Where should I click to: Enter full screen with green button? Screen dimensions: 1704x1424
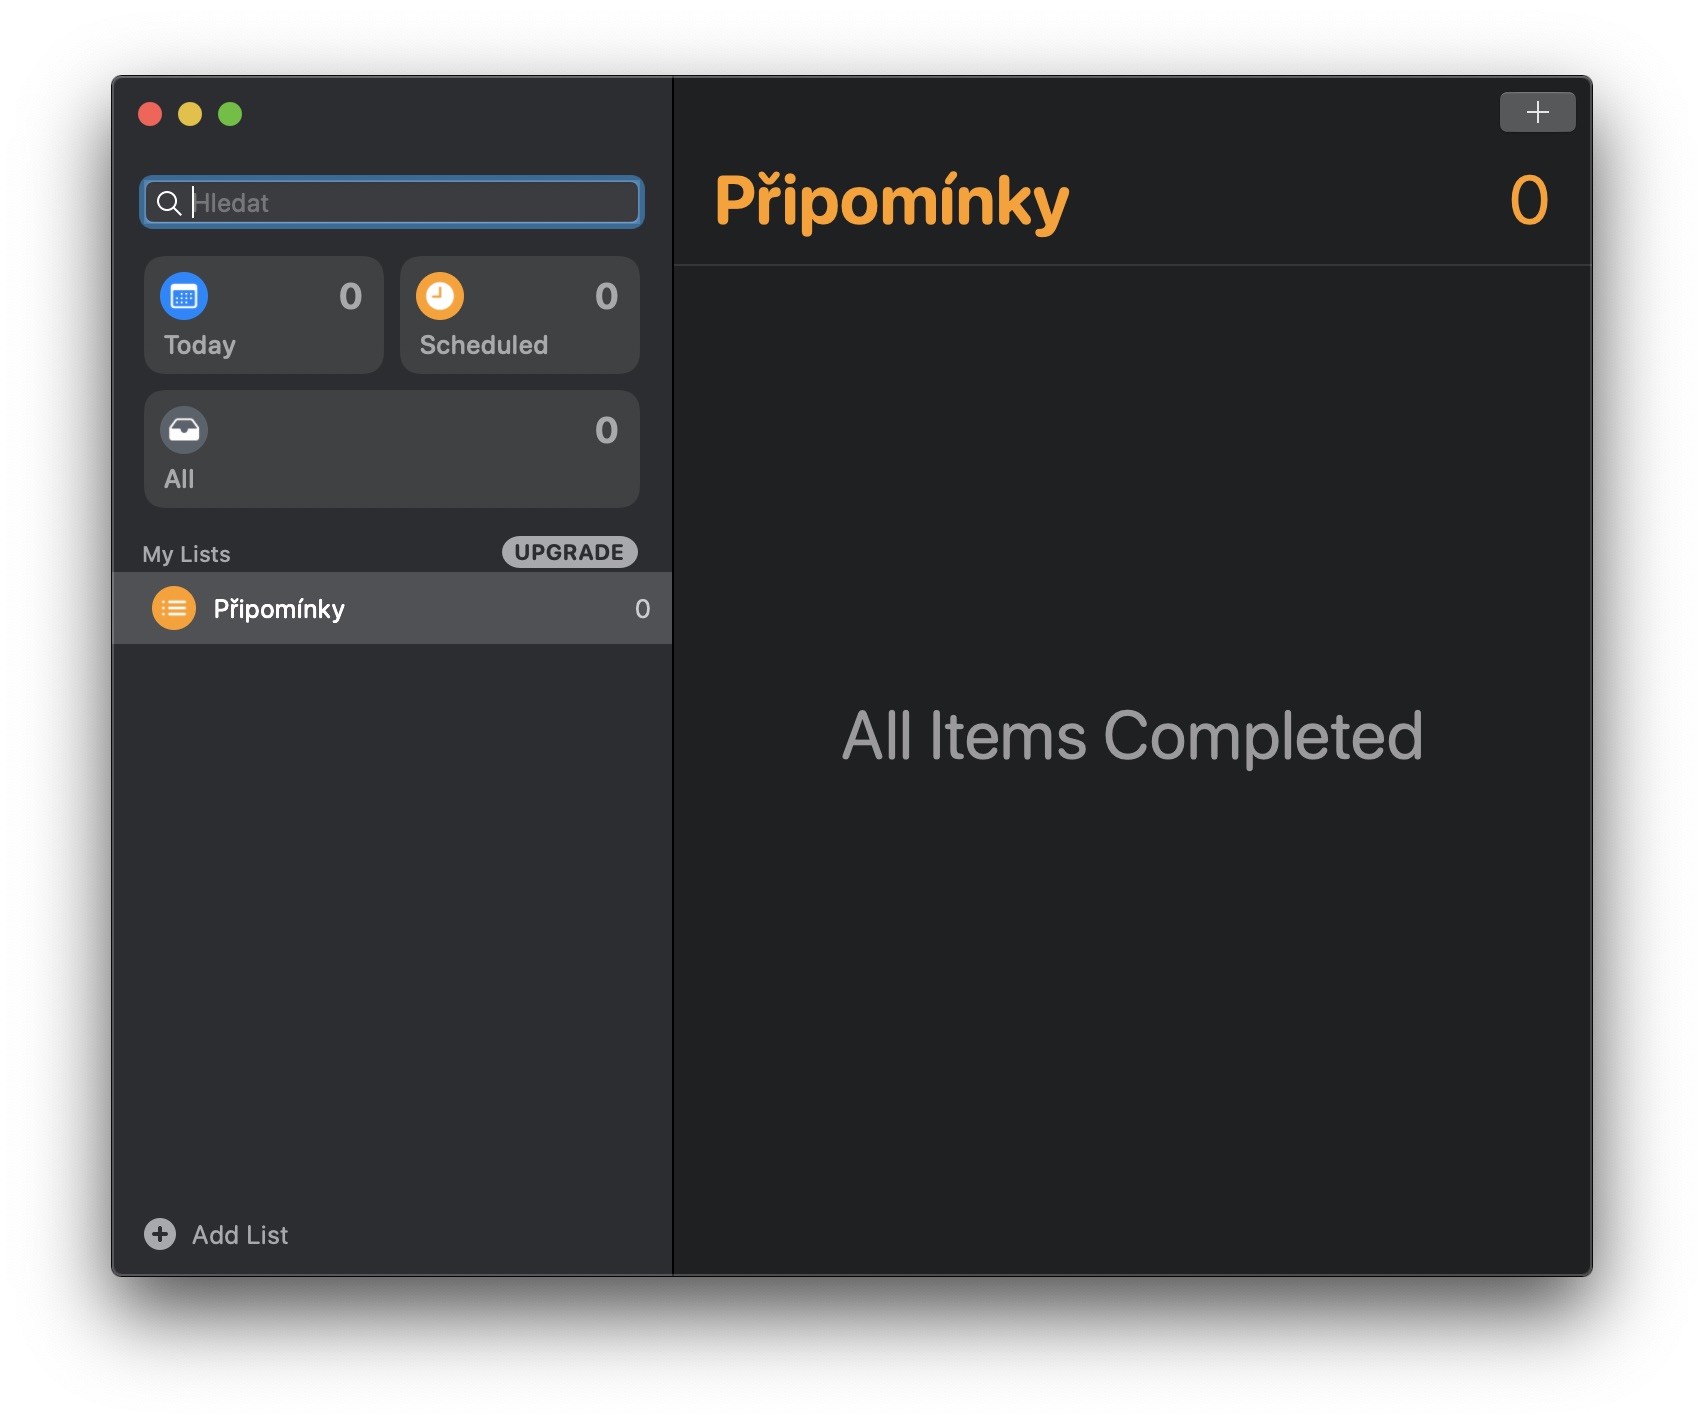tap(230, 114)
